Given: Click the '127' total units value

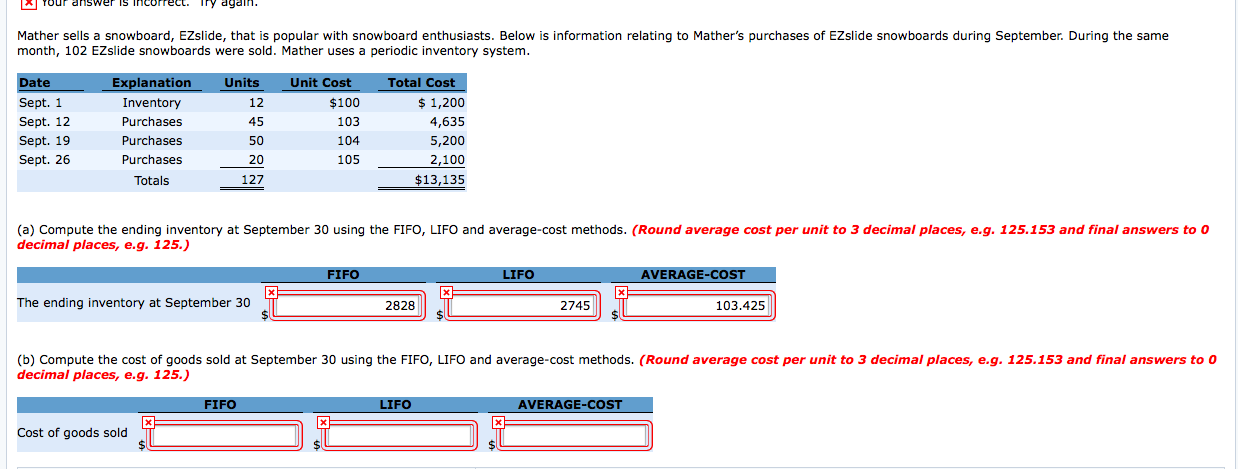Looking at the screenshot, I should click(x=253, y=181).
